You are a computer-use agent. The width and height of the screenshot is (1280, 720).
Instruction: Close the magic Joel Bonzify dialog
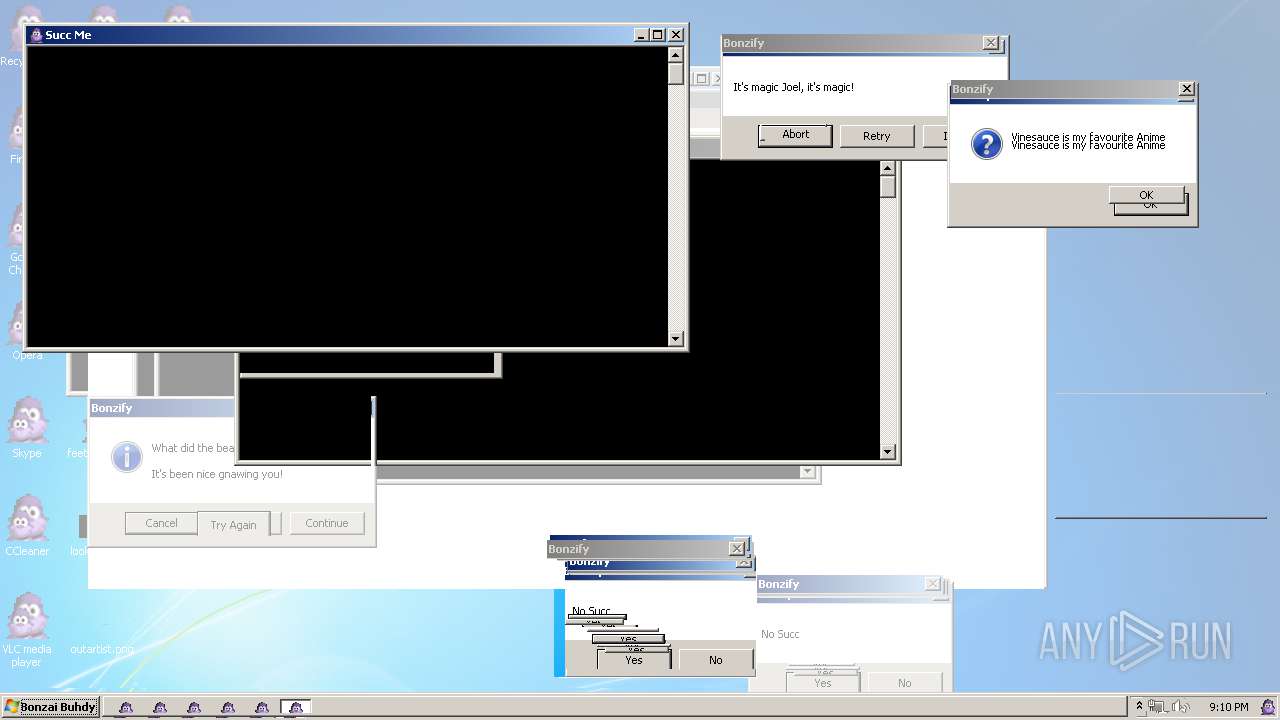pos(990,43)
